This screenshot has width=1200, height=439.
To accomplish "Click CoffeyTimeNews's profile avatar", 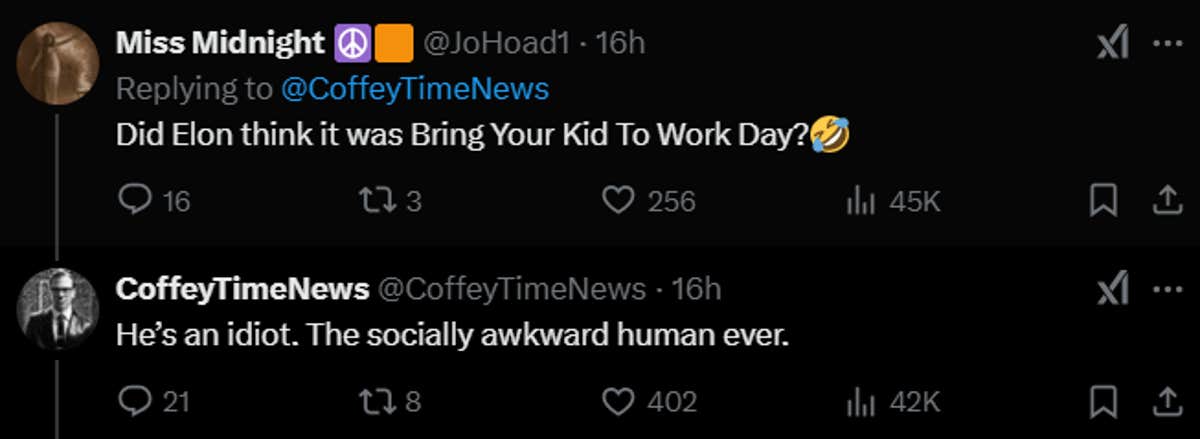I will click(x=58, y=310).
